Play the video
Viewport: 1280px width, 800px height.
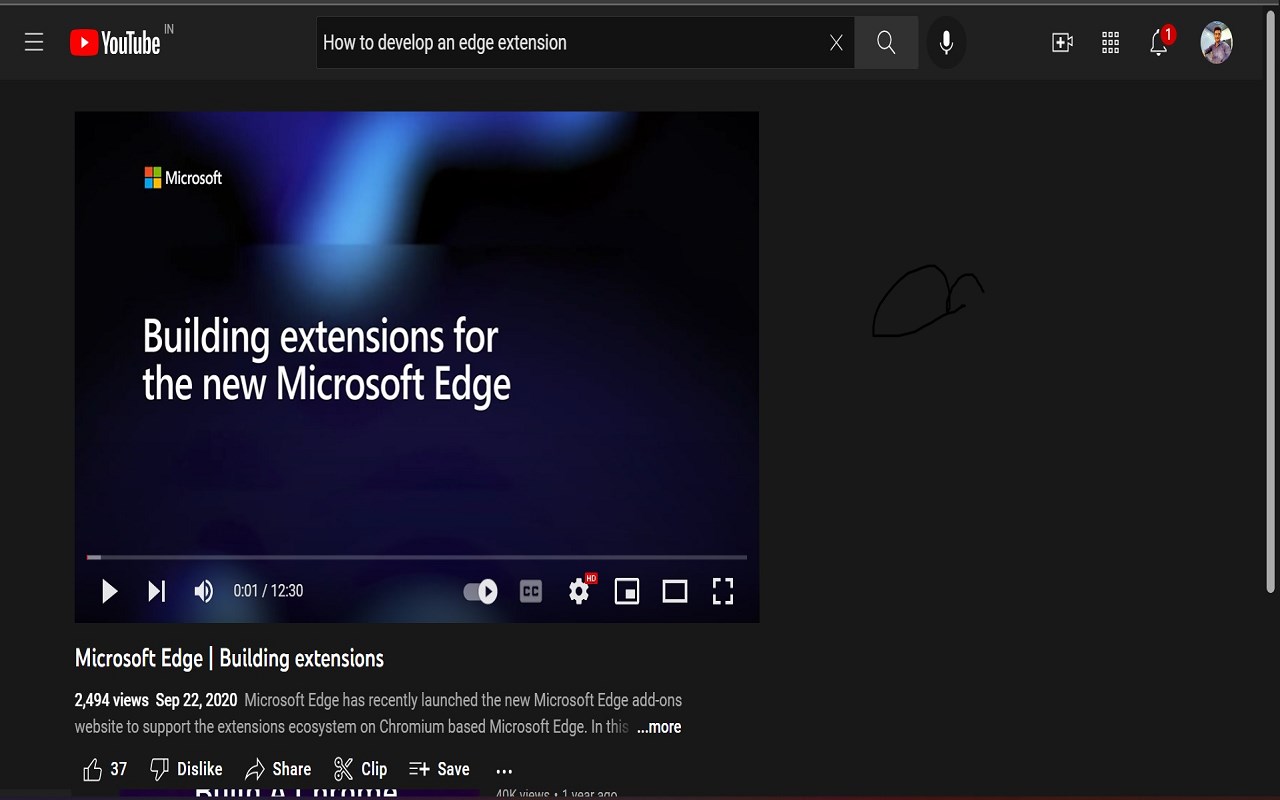pyautogui.click(x=109, y=591)
